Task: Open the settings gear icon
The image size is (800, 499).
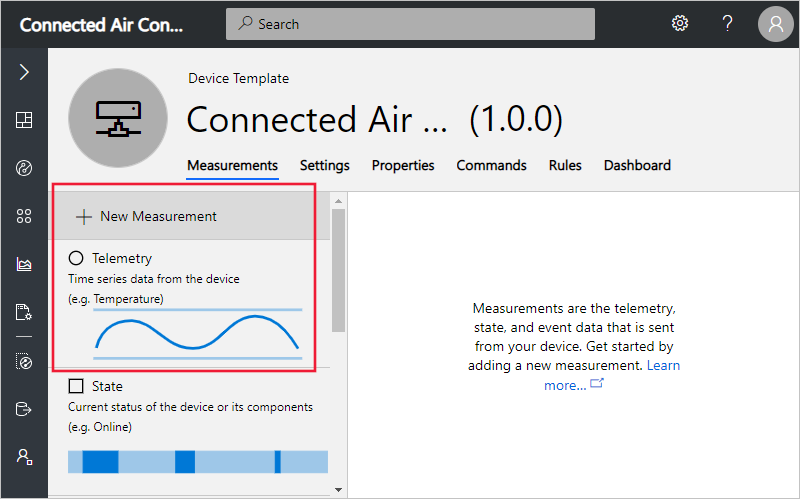Action: (x=680, y=23)
